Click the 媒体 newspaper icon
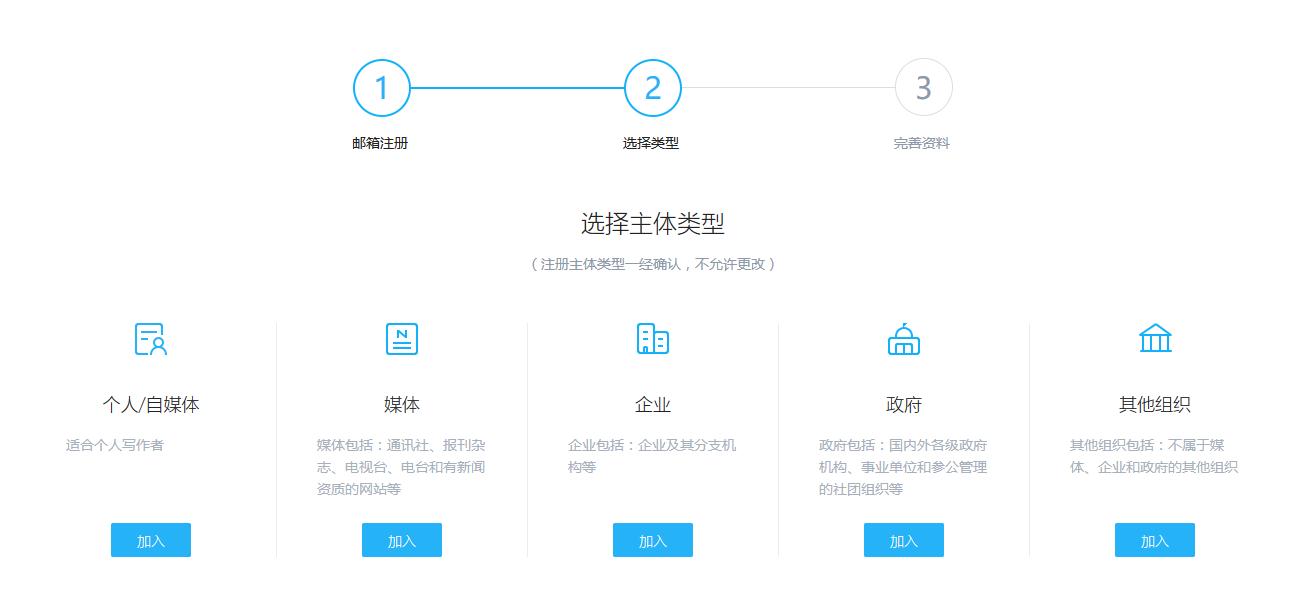 point(401,339)
